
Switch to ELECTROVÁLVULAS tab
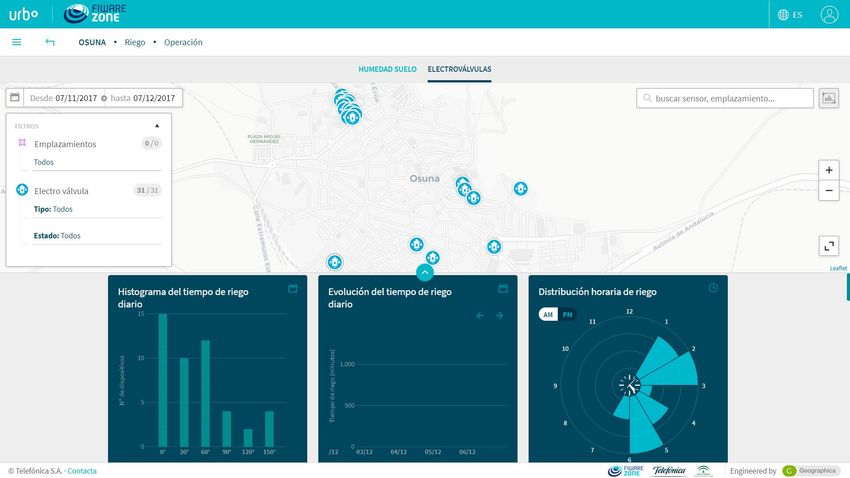[x=459, y=69]
